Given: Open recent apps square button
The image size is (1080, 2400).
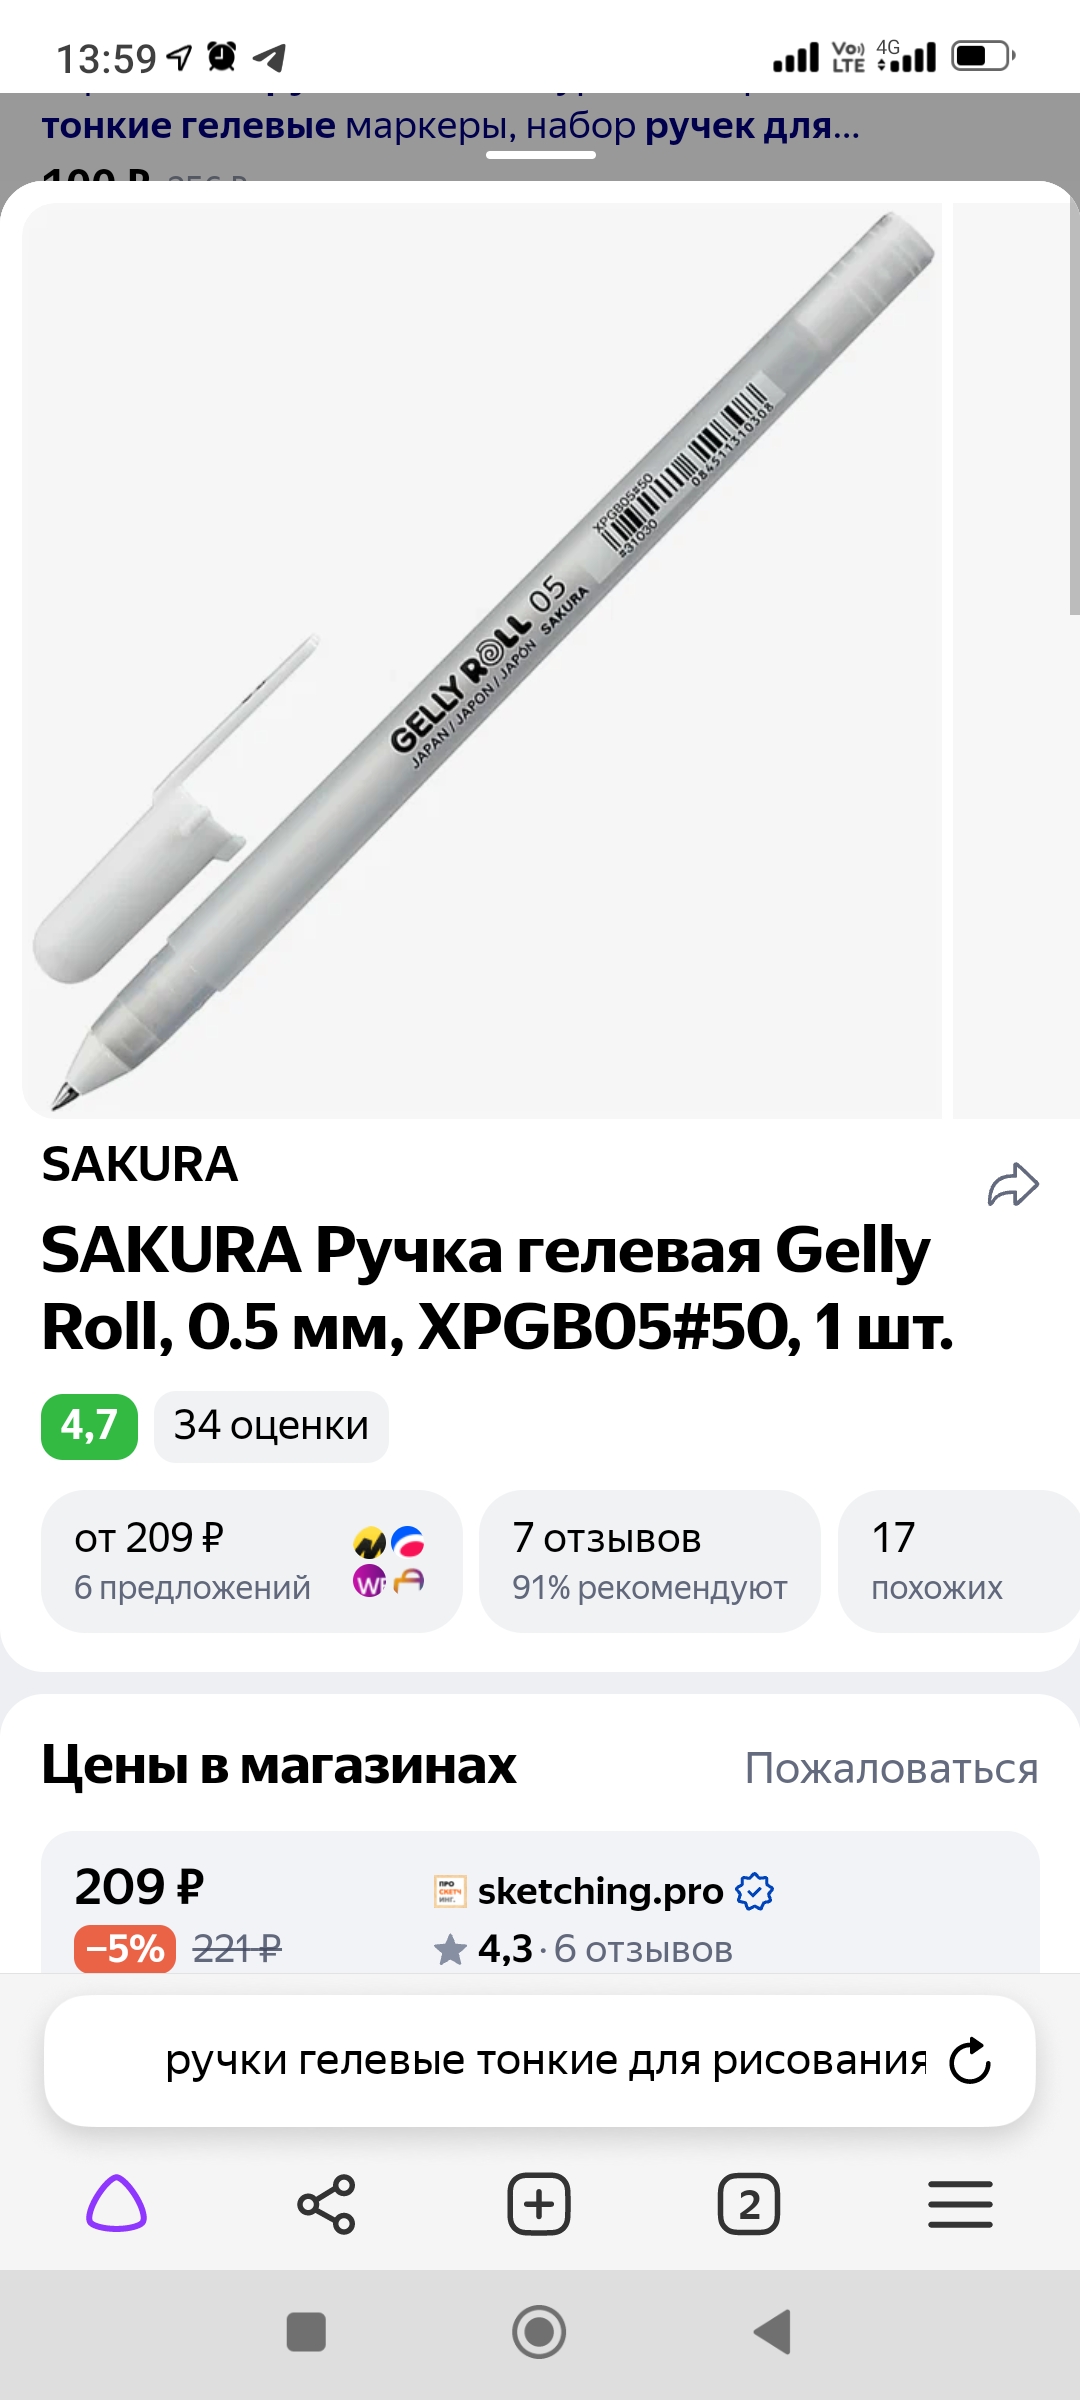Looking at the screenshot, I should (306, 2332).
